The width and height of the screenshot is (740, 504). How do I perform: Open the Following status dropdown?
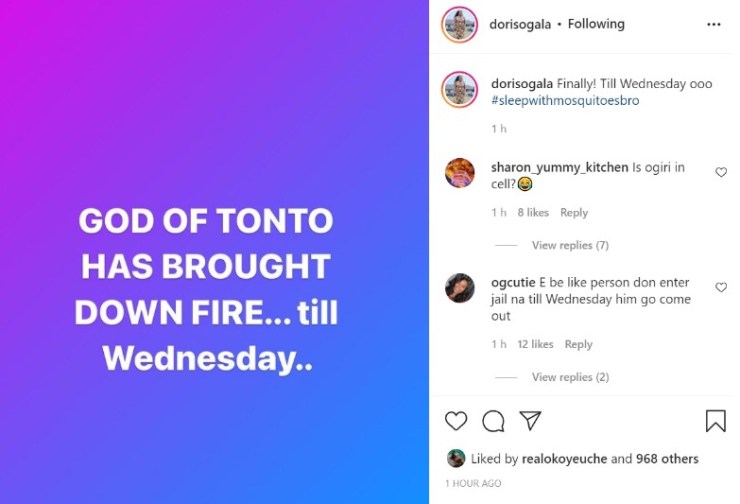[x=596, y=24]
